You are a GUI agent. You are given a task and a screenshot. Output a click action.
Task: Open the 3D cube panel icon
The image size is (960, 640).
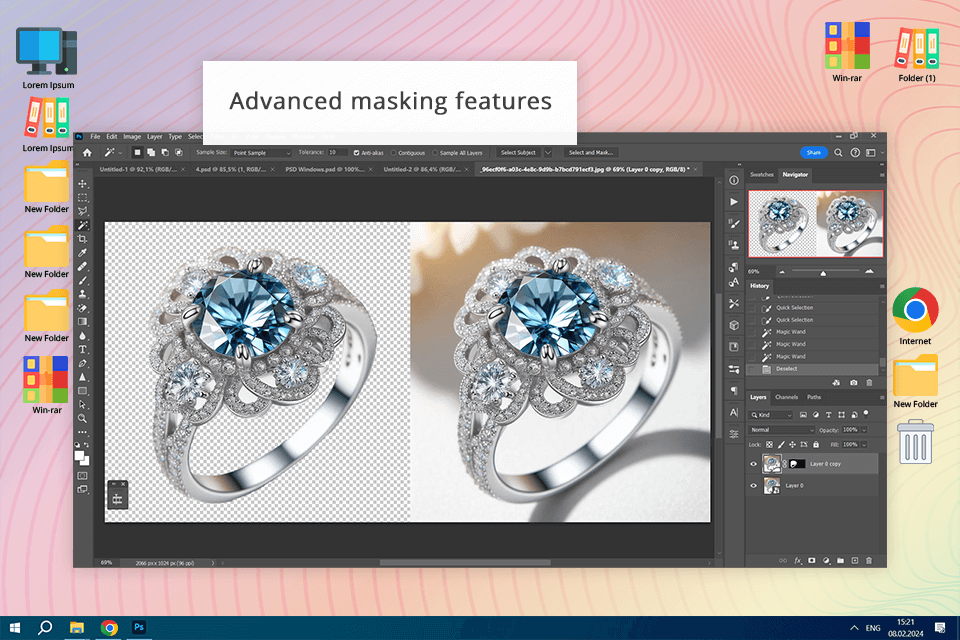[x=733, y=325]
